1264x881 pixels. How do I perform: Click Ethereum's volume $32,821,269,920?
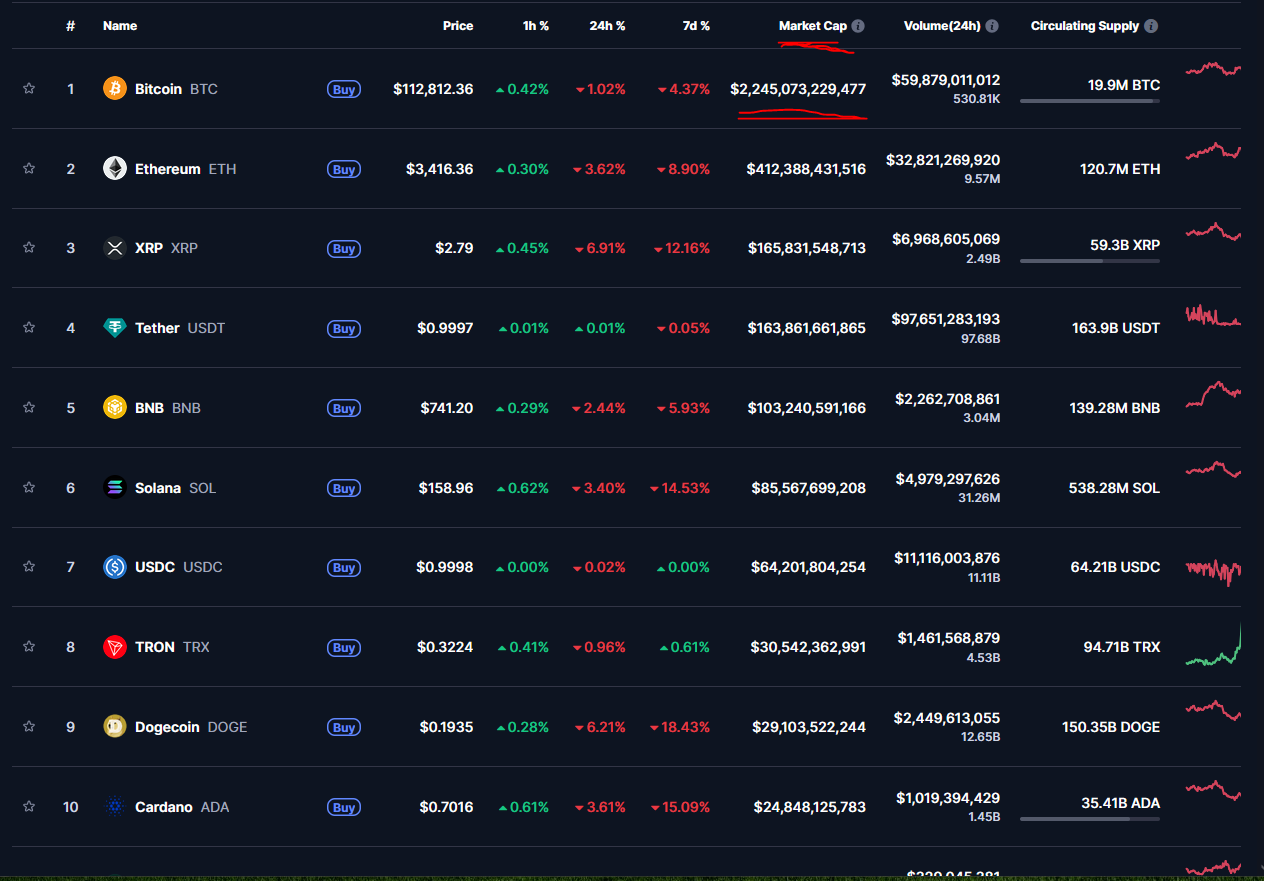pyautogui.click(x=943, y=160)
